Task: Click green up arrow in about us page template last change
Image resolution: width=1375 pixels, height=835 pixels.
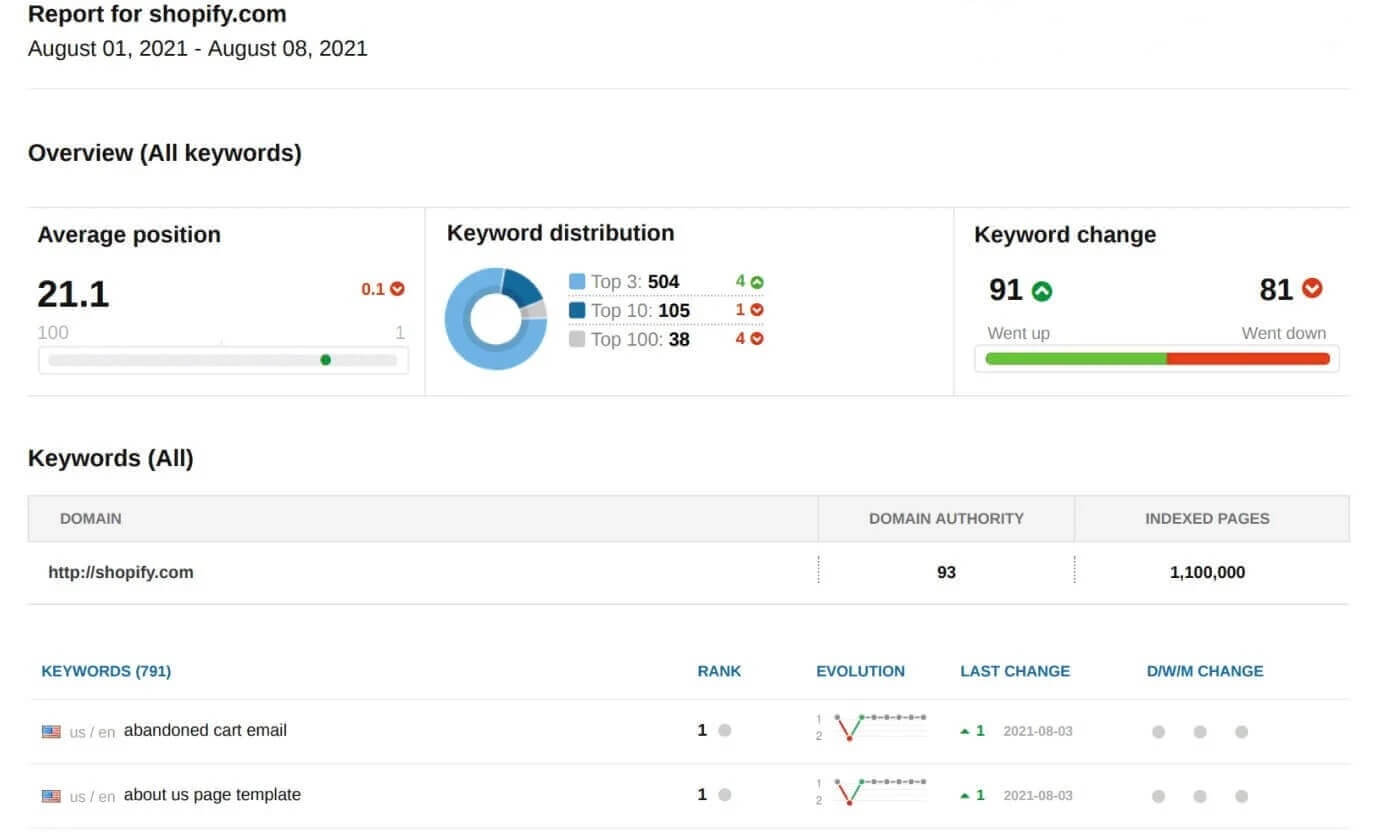Action: pyautogui.click(x=965, y=795)
